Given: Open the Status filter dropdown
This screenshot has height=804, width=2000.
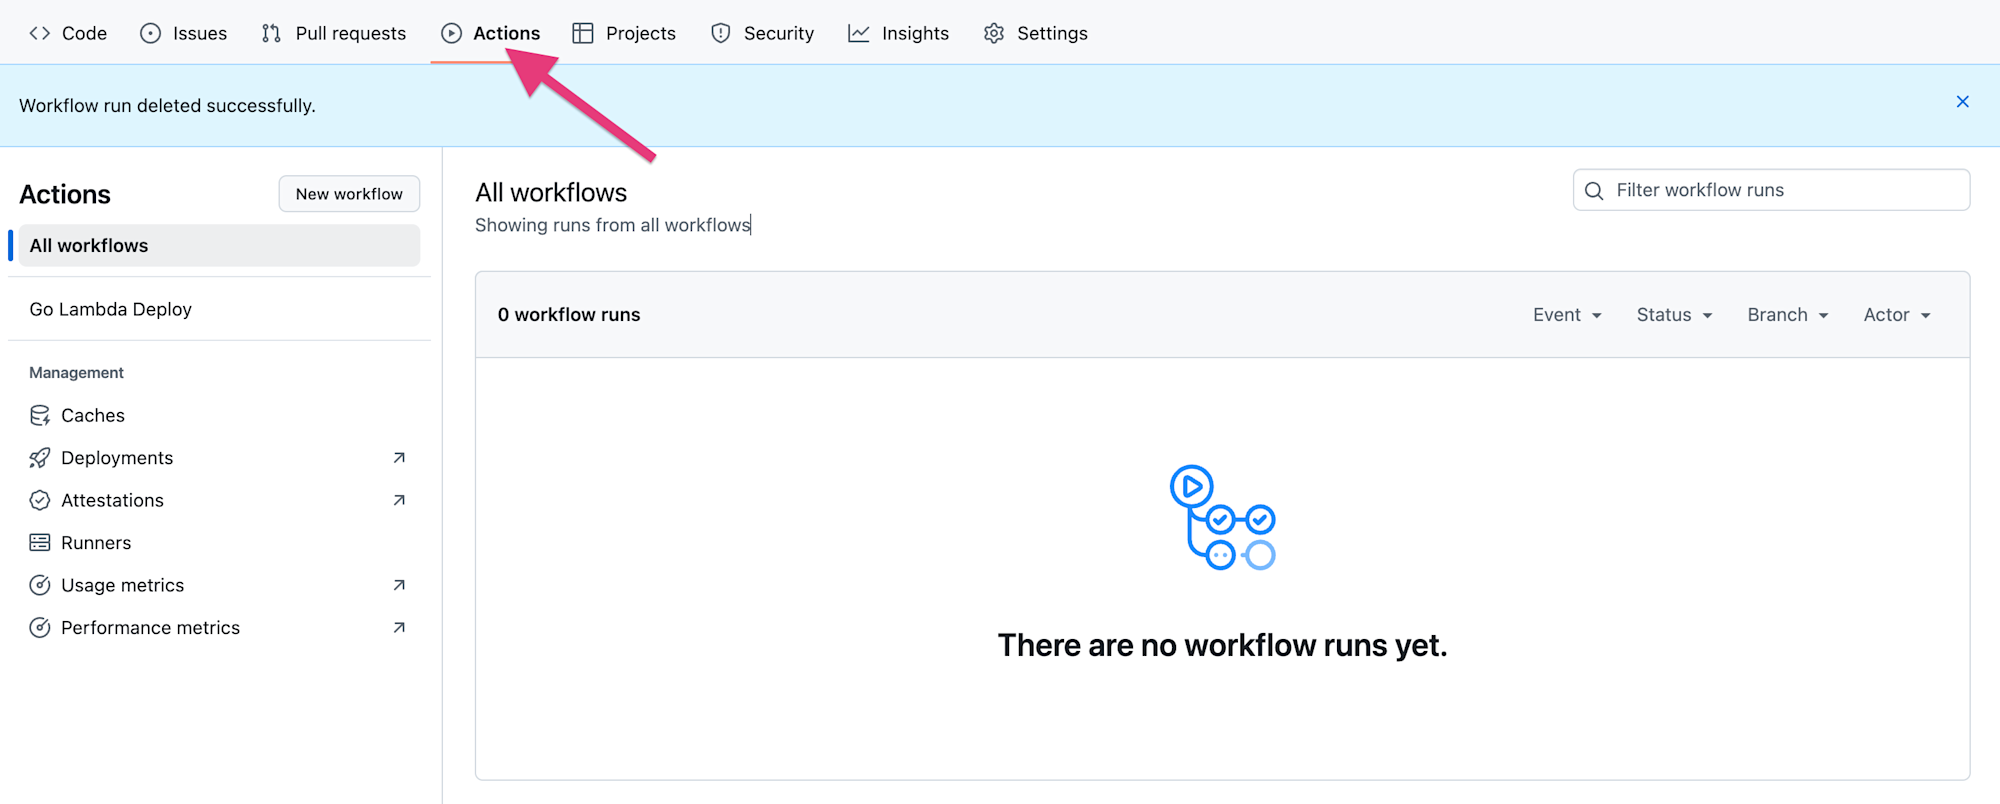Looking at the screenshot, I should [1675, 315].
